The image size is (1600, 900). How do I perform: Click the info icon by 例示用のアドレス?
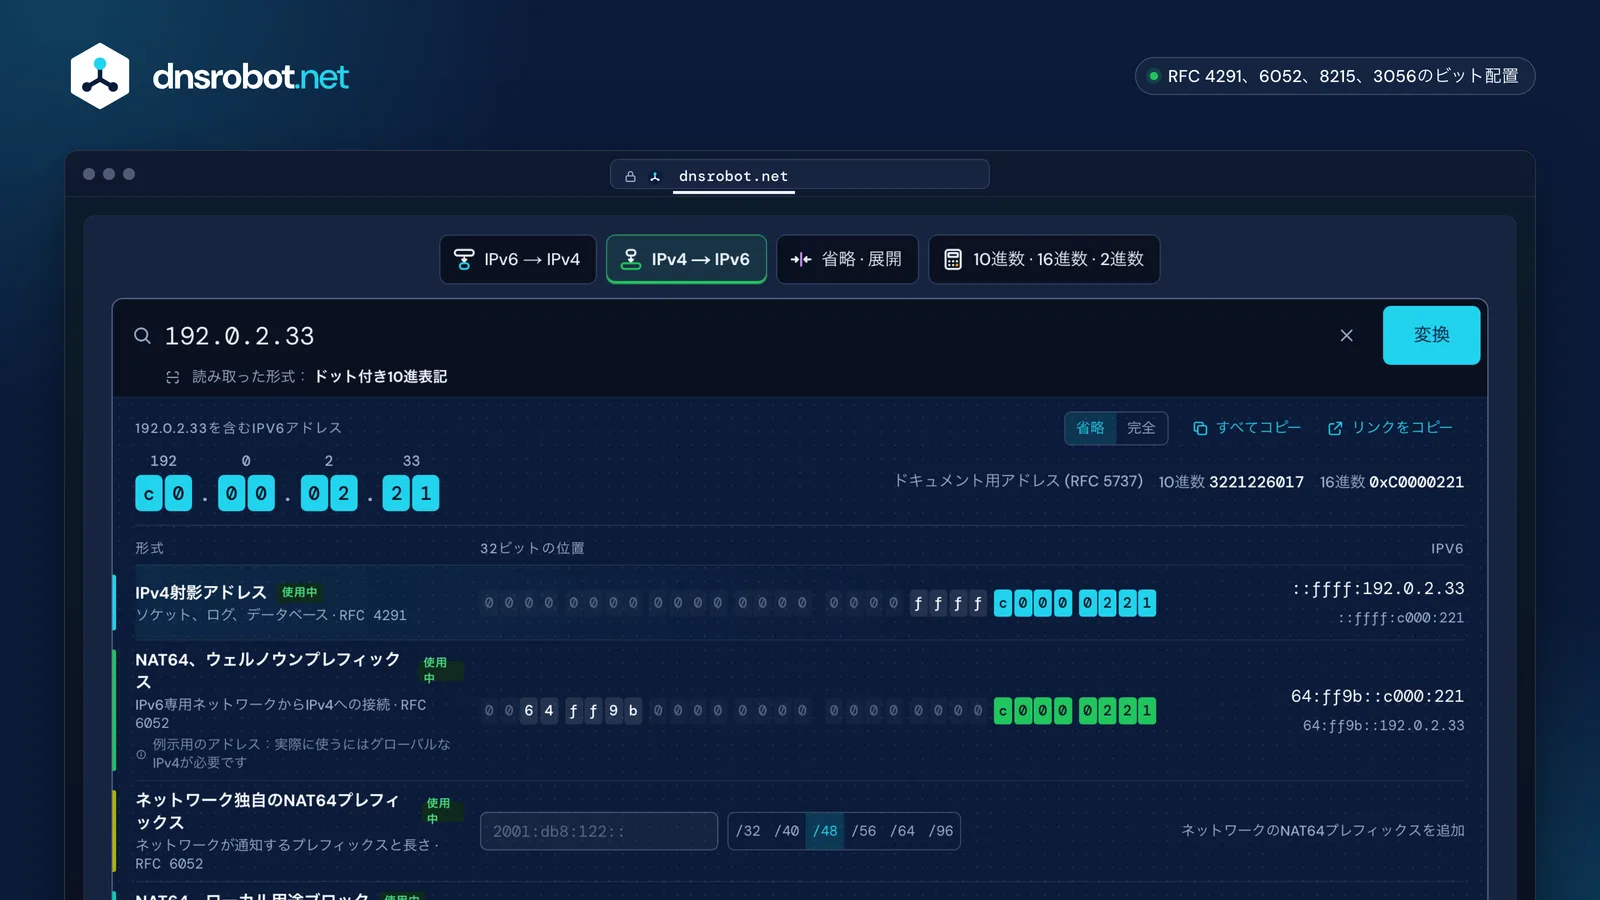(x=141, y=754)
